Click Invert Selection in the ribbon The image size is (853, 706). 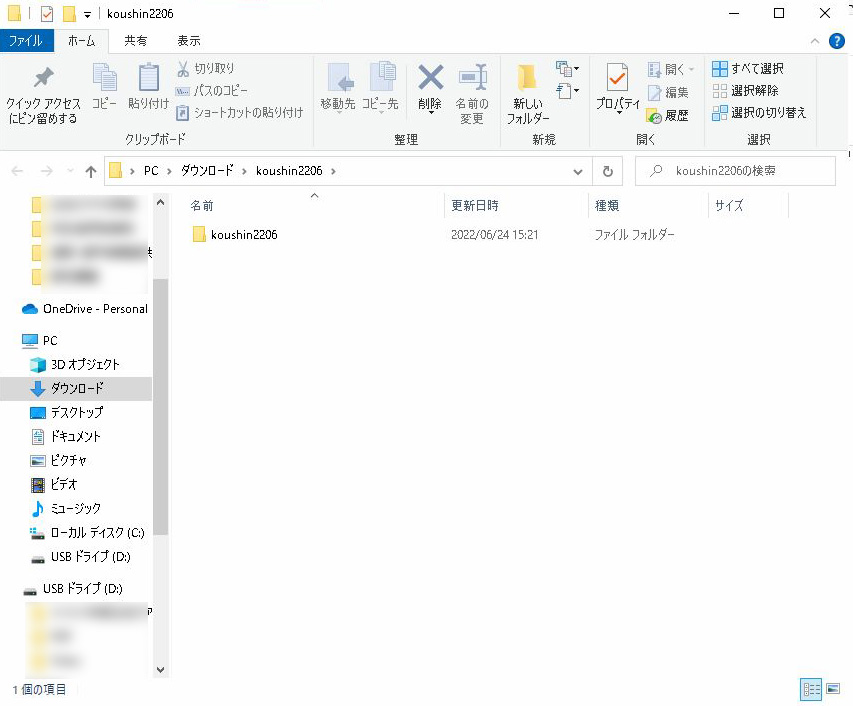[x=758, y=113]
